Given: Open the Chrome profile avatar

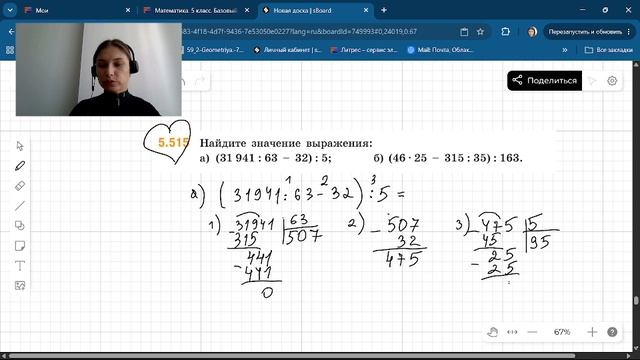Looking at the screenshot, I should [x=532, y=31].
